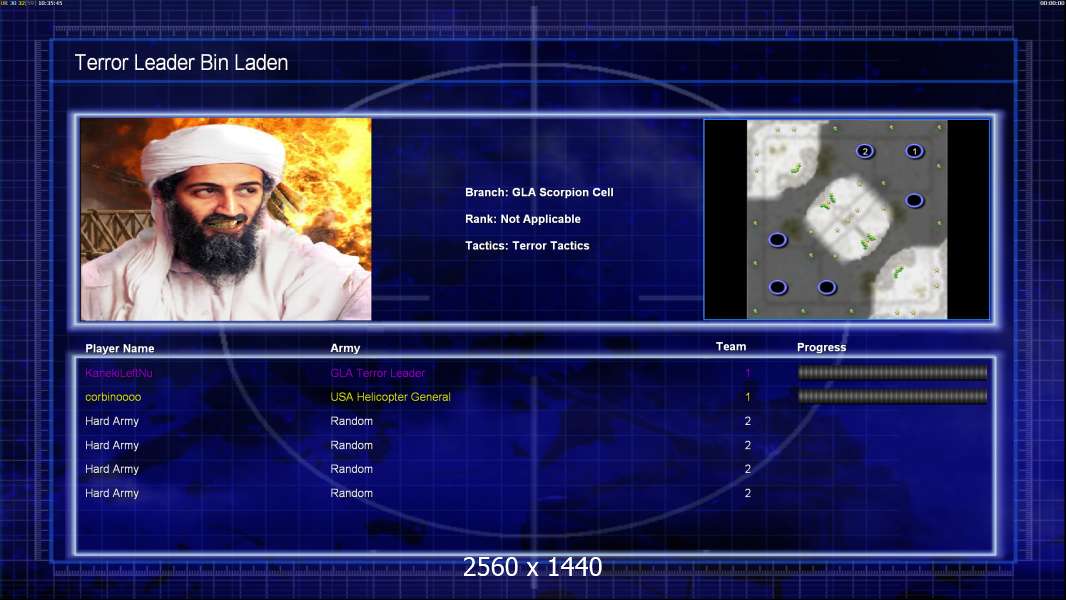This screenshot has width=1066, height=600.
Task: Click corbinoooo's loading progress bar
Action: click(x=892, y=396)
